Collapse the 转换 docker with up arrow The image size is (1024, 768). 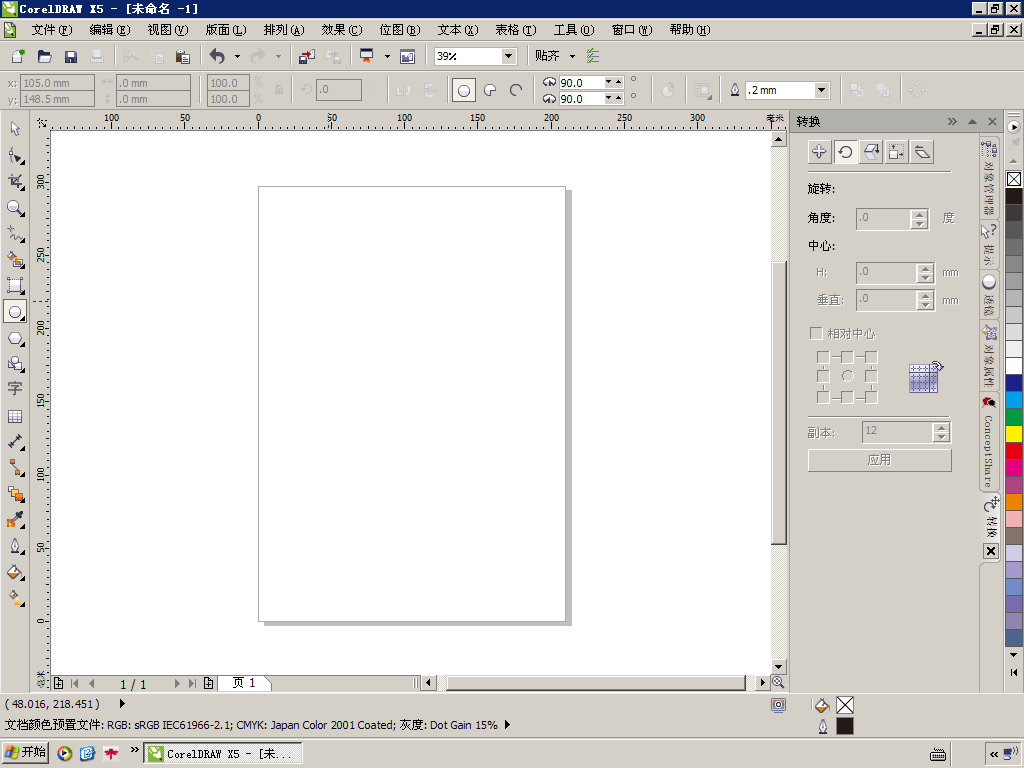click(x=972, y=121)
